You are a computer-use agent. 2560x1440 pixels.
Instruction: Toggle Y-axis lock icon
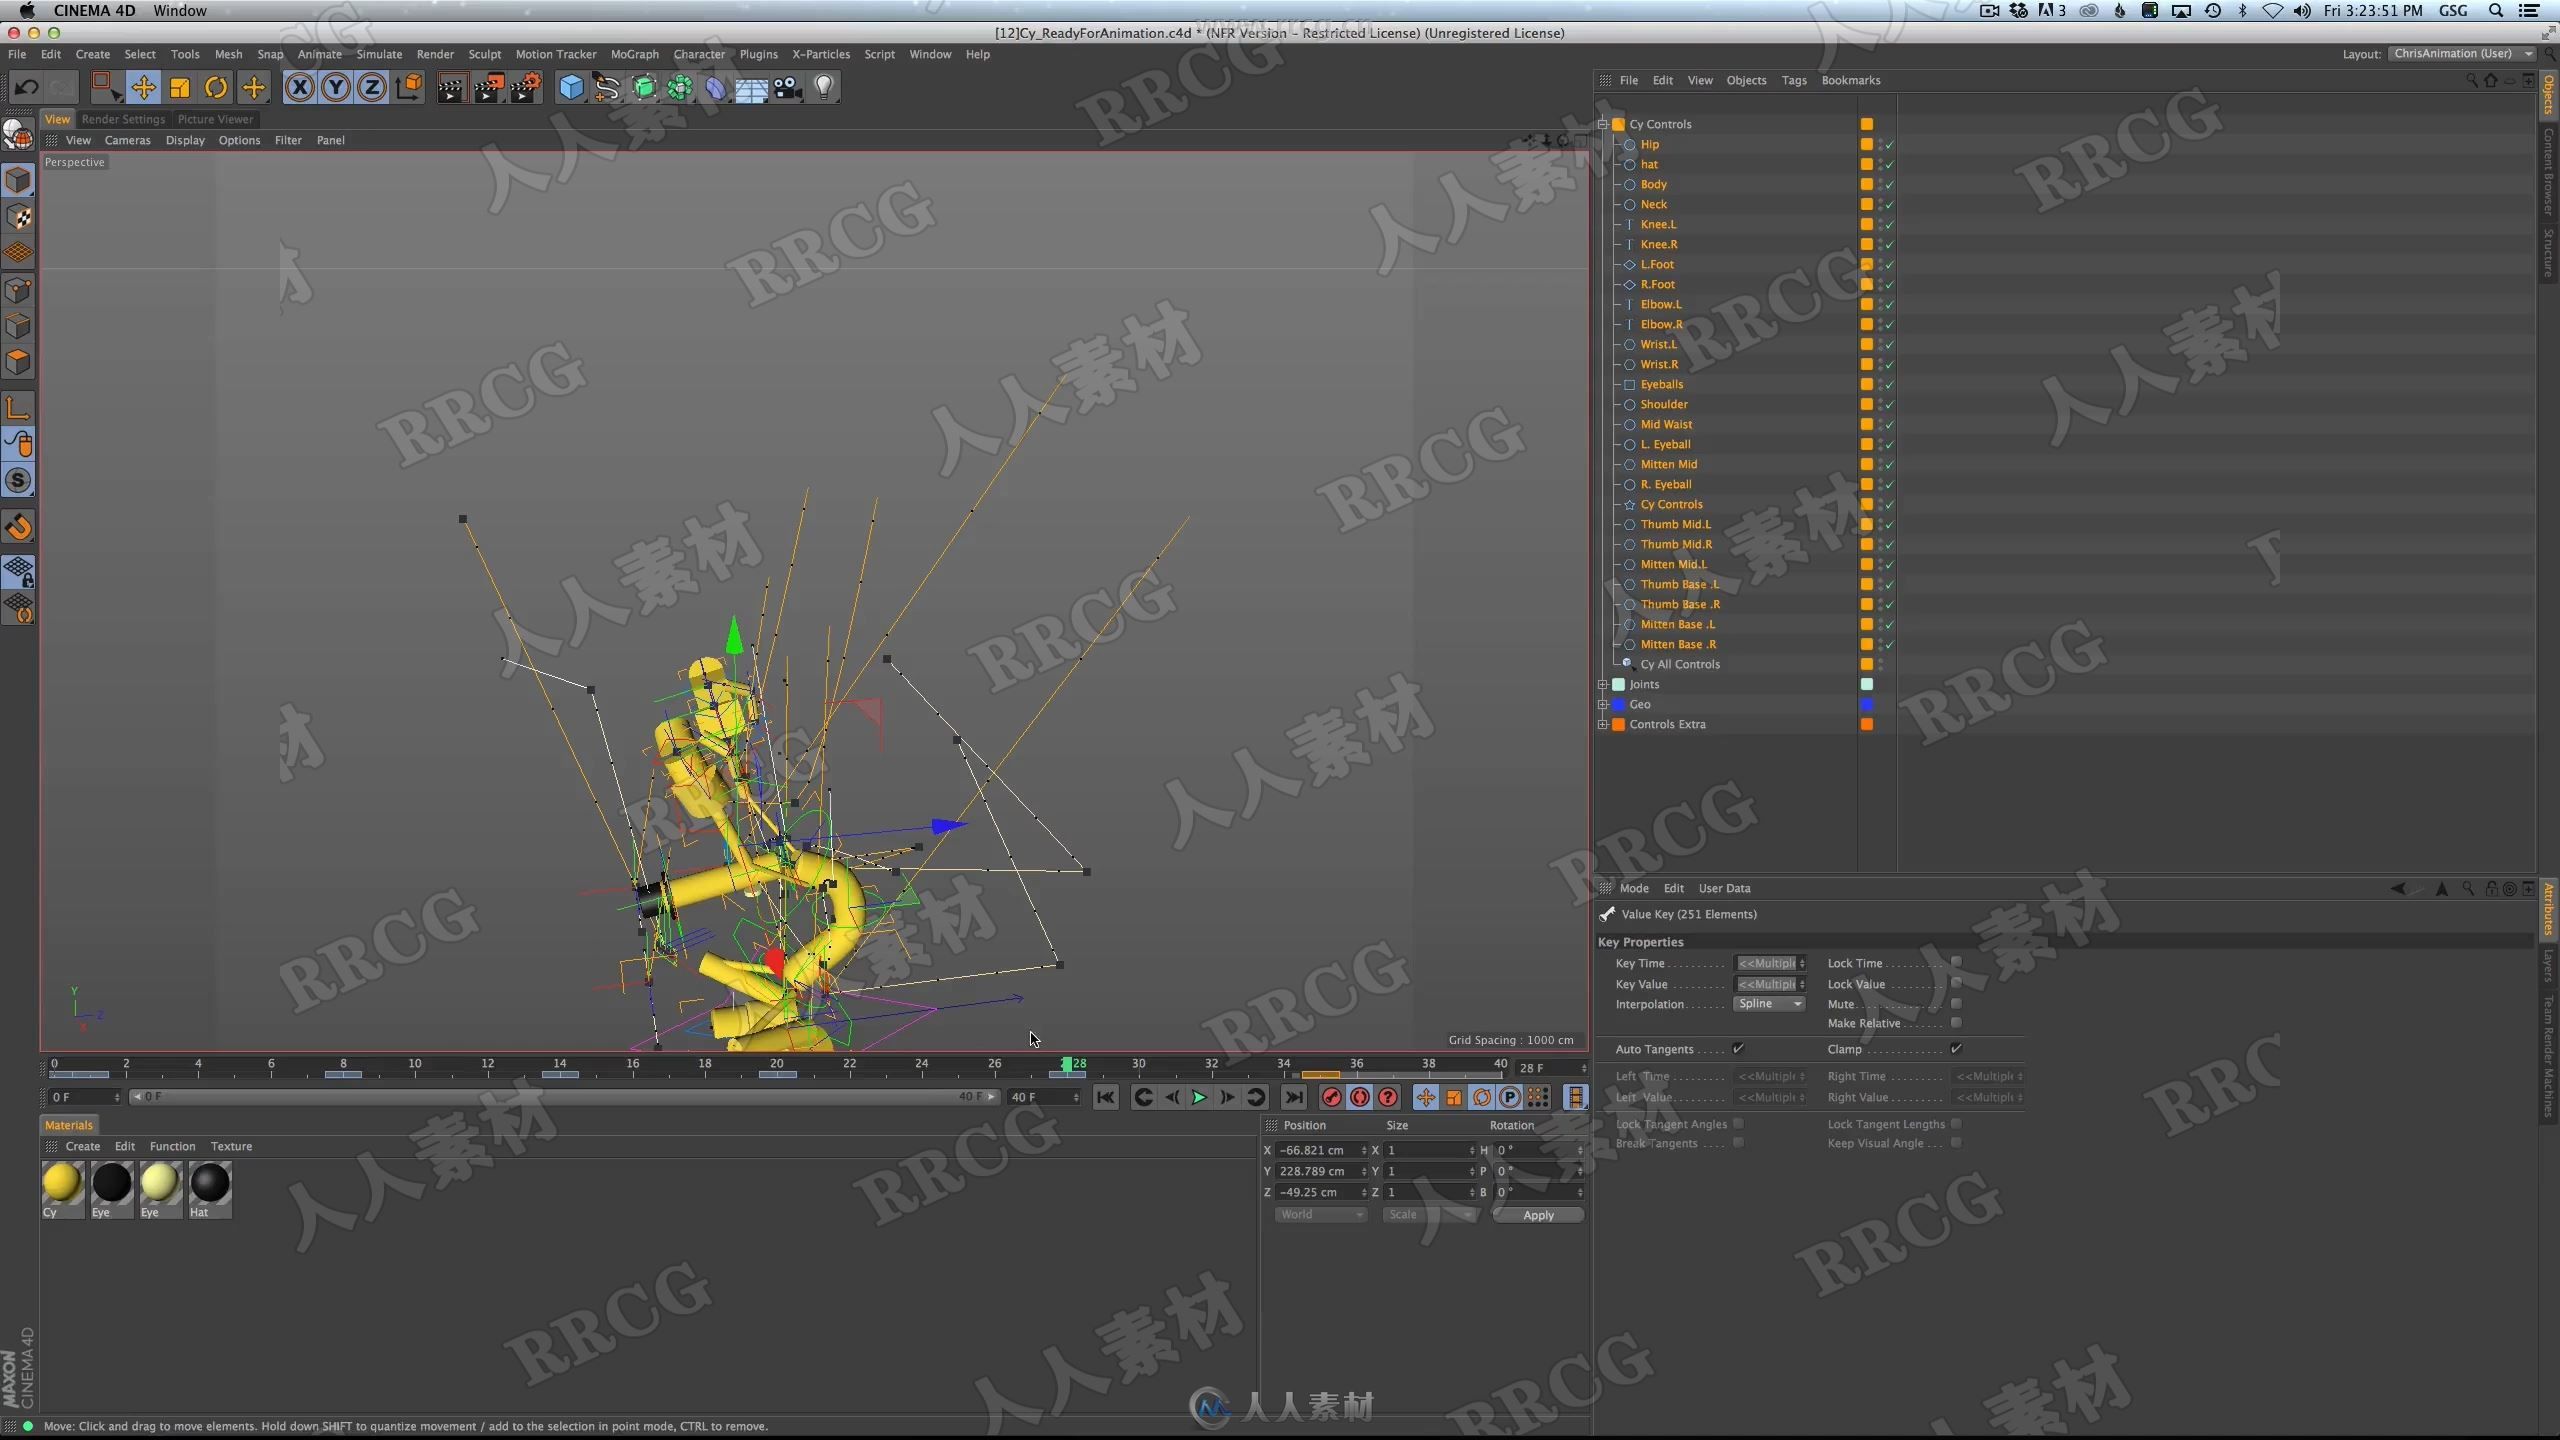coord(336,88)
